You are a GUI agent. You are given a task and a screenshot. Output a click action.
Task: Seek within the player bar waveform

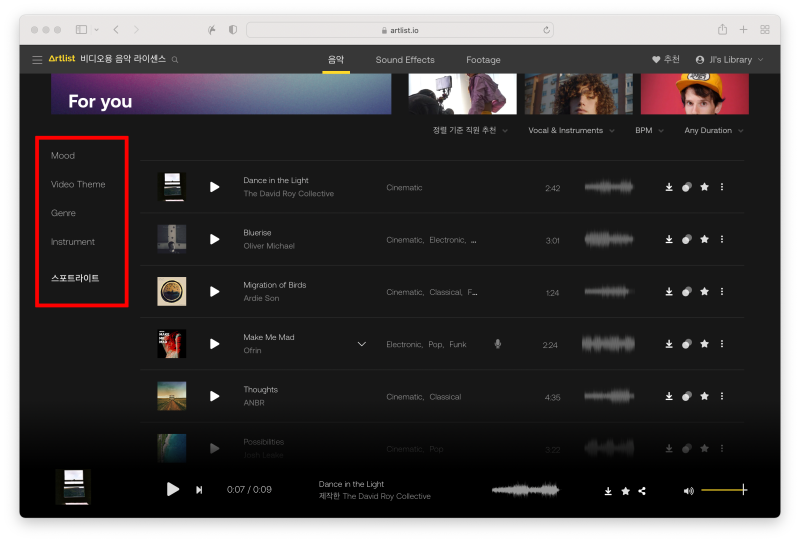(526, 490)
